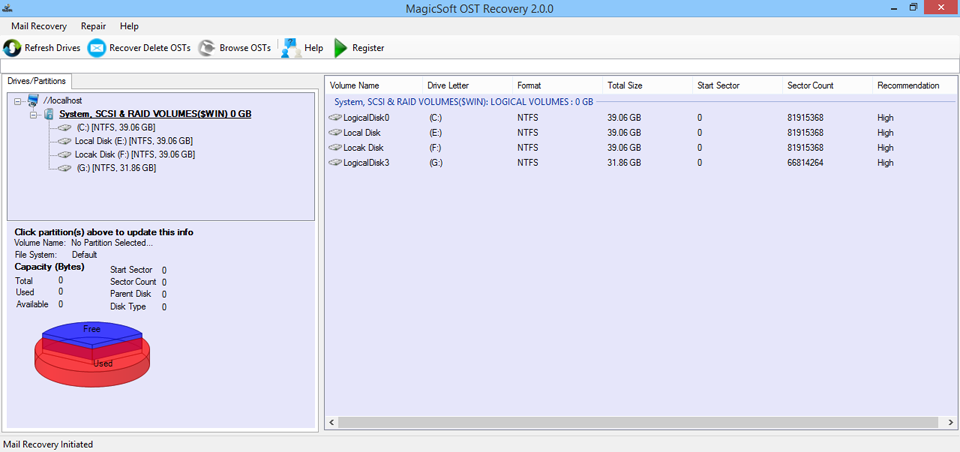This screenshot has width=960, height=452.
Task: Select the Drives/Partitions tab
Action: pos(37,81)
